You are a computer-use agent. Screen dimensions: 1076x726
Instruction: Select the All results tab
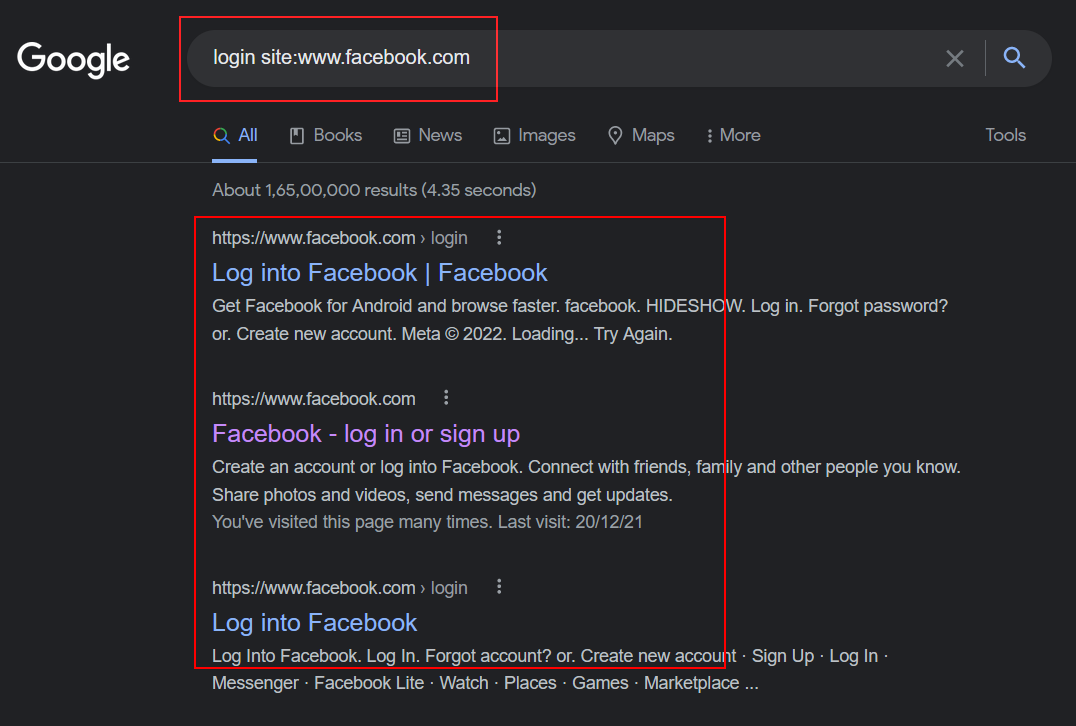click(235, 136)
